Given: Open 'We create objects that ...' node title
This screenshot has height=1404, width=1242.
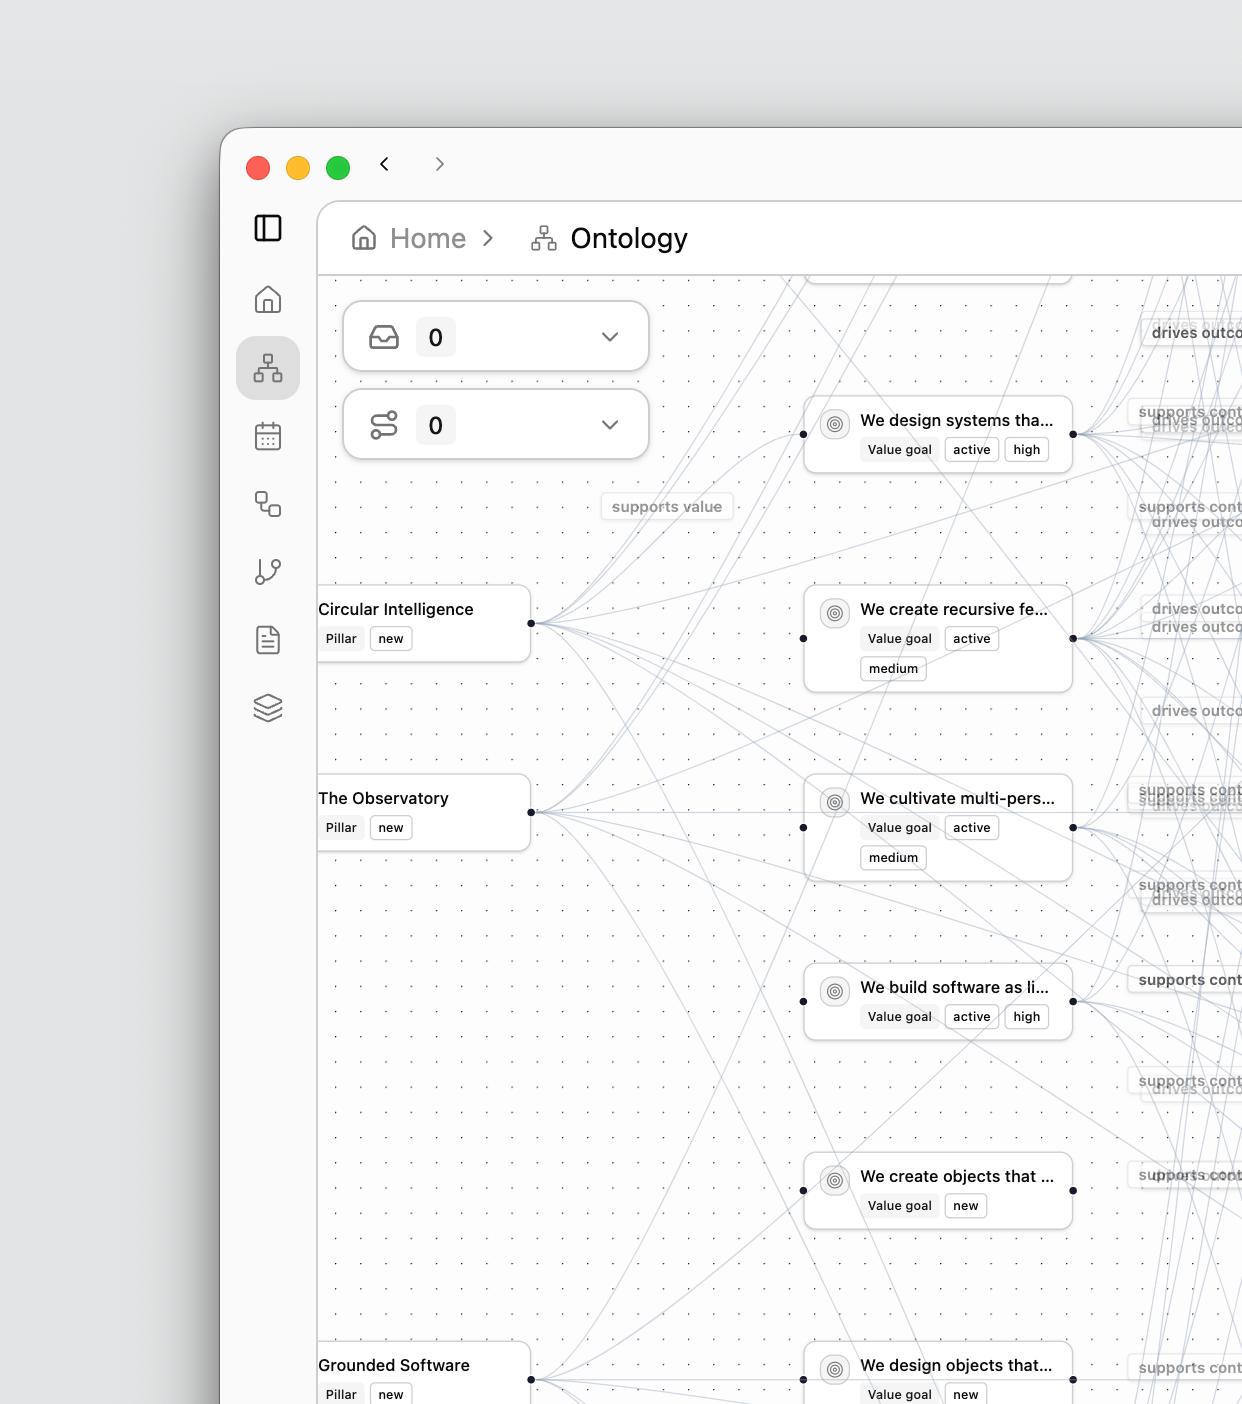Looking at the screenshot, I should click(957, 1176).
